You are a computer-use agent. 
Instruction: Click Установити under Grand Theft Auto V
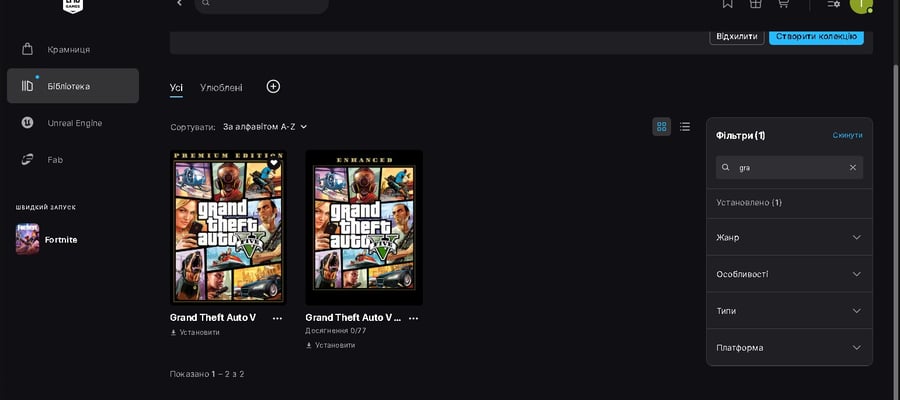point(195,332)
